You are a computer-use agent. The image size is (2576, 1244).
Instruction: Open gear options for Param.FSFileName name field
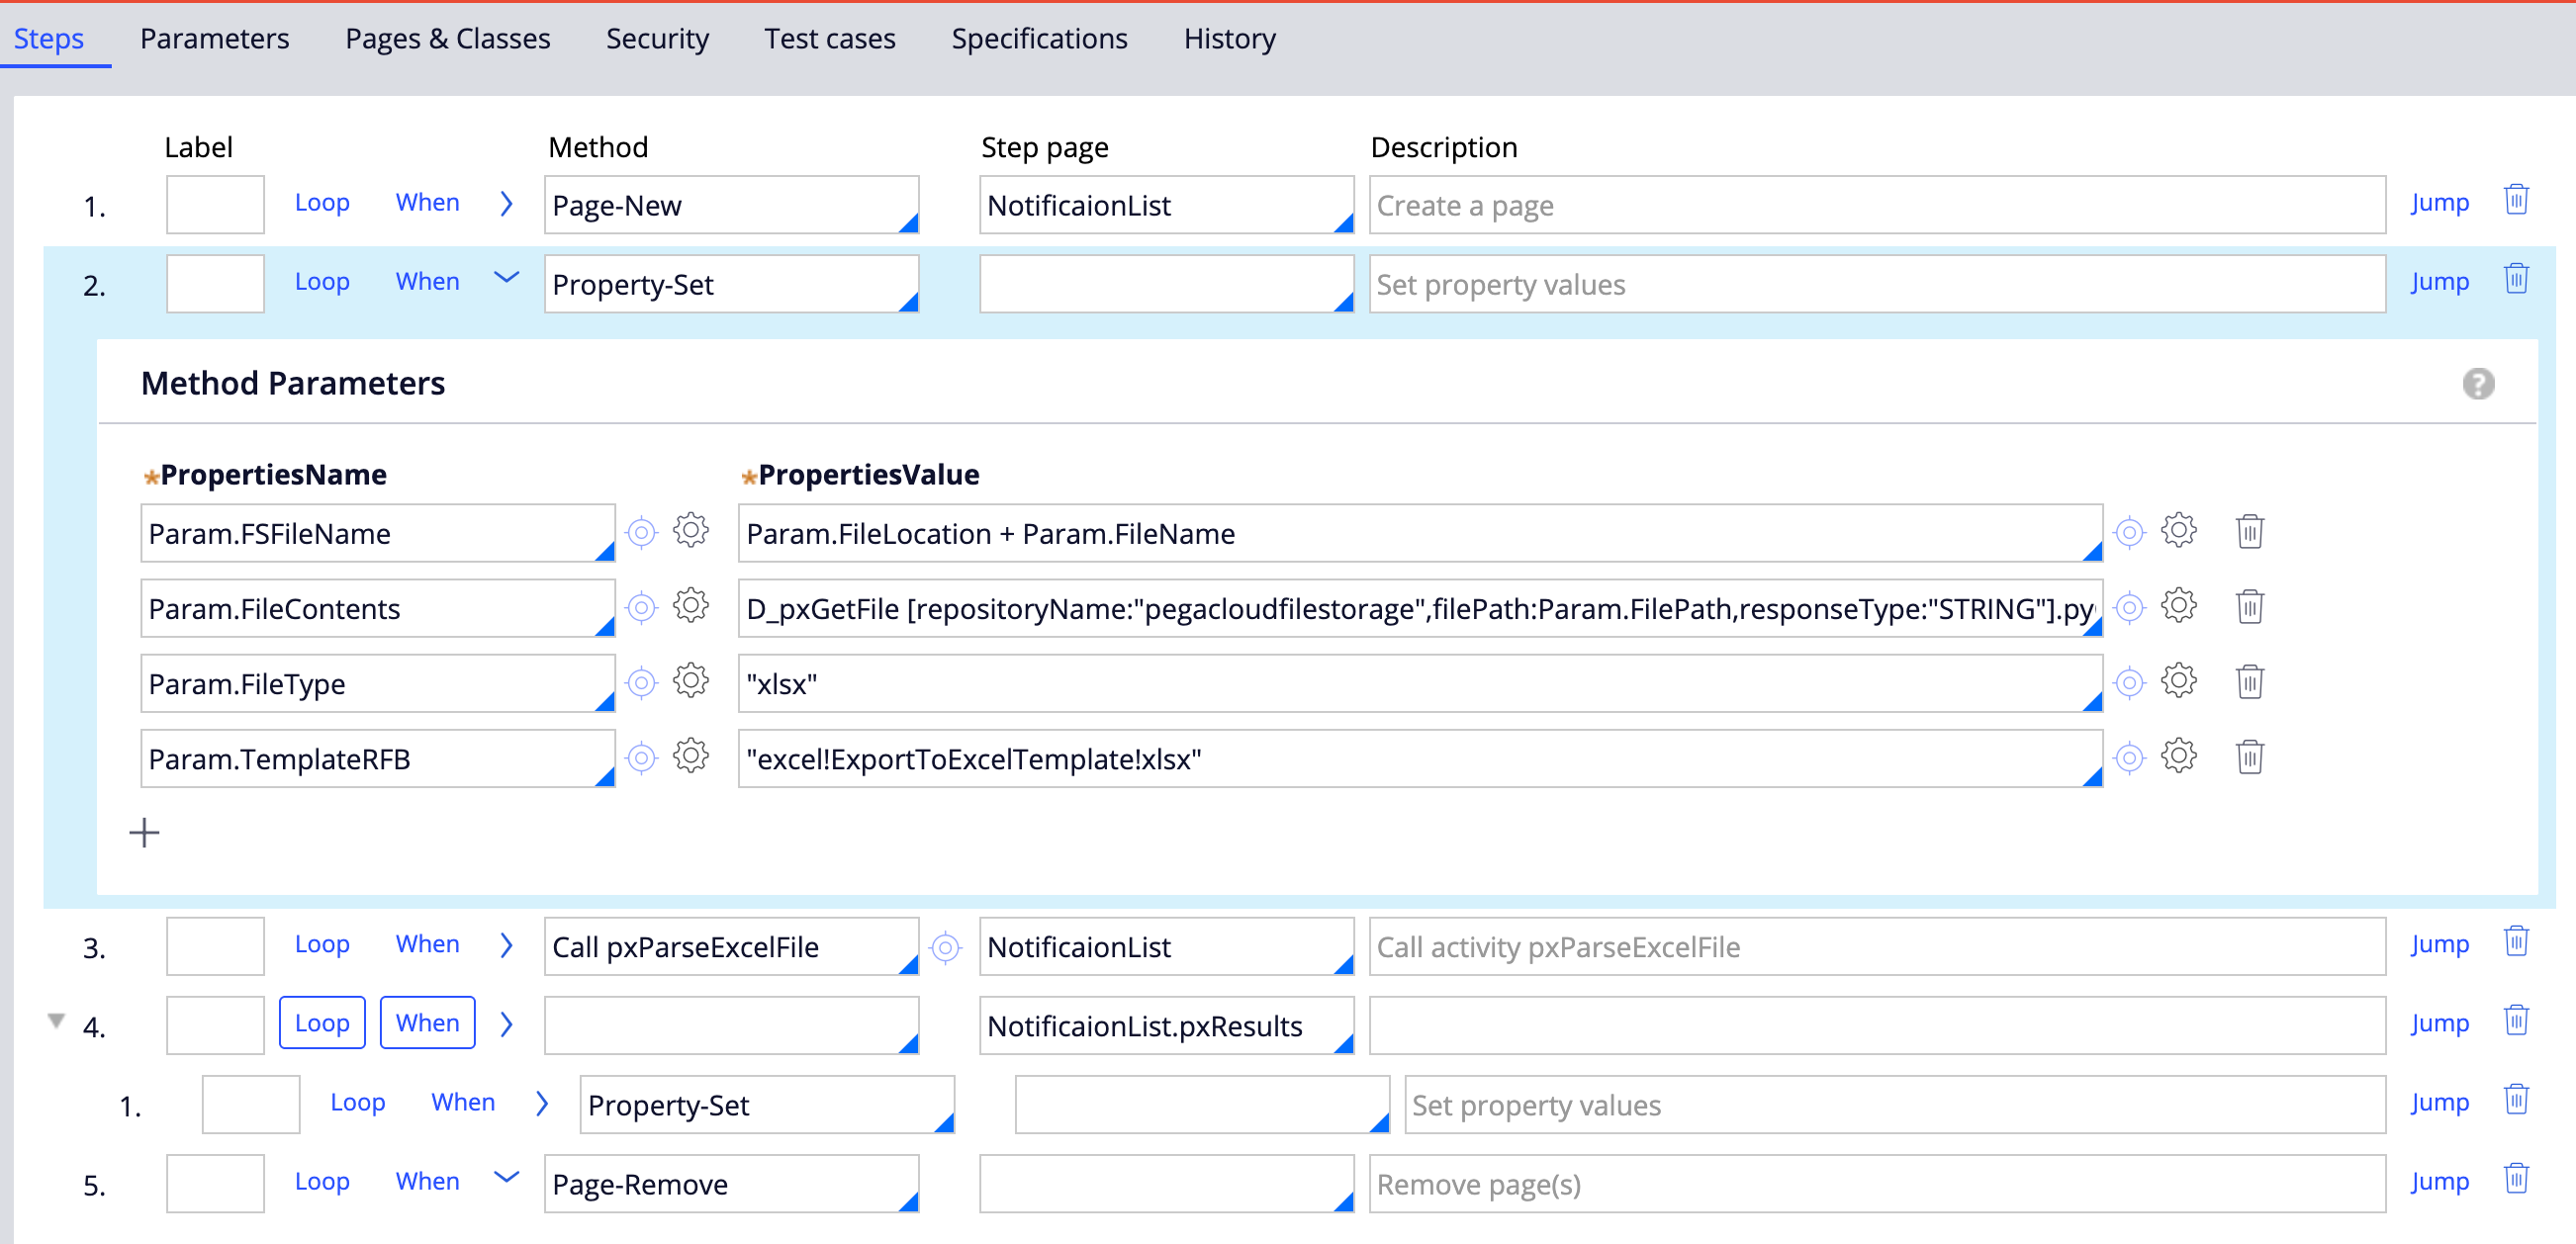(690, 531)
